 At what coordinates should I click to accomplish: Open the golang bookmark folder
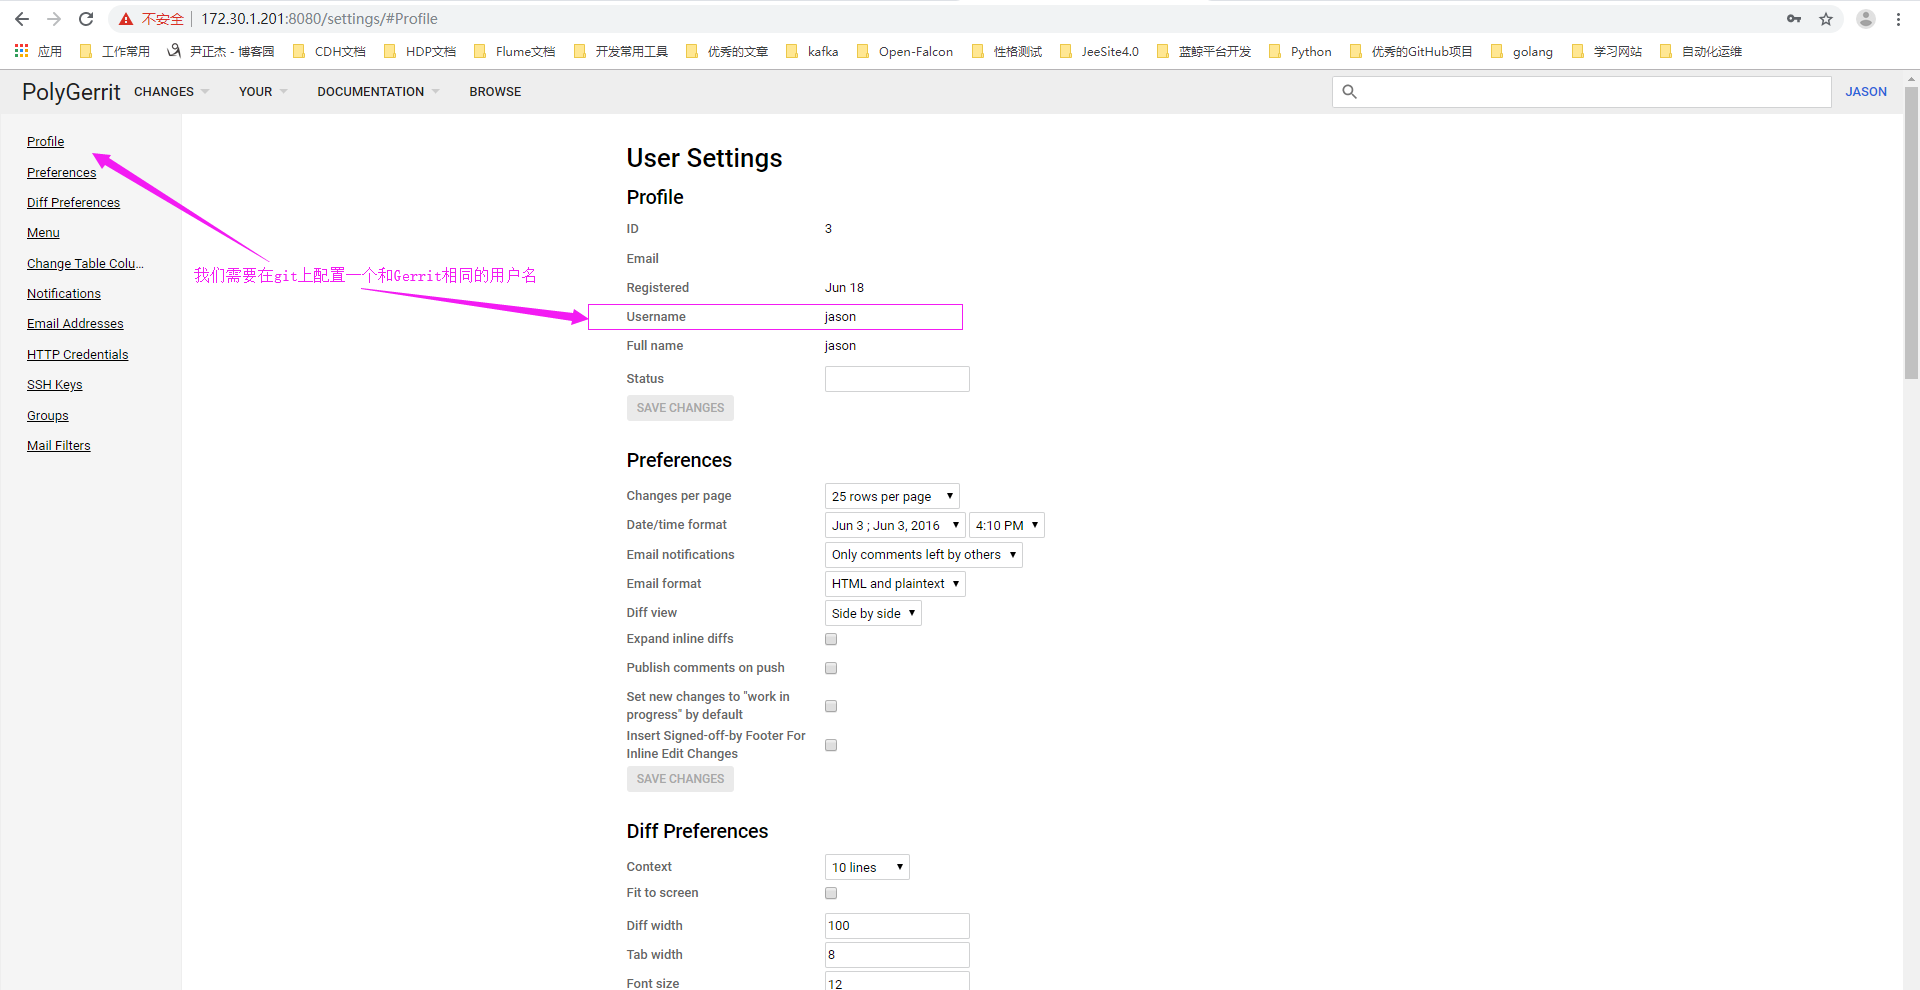pyautogui.click(x=1522, y=51)
